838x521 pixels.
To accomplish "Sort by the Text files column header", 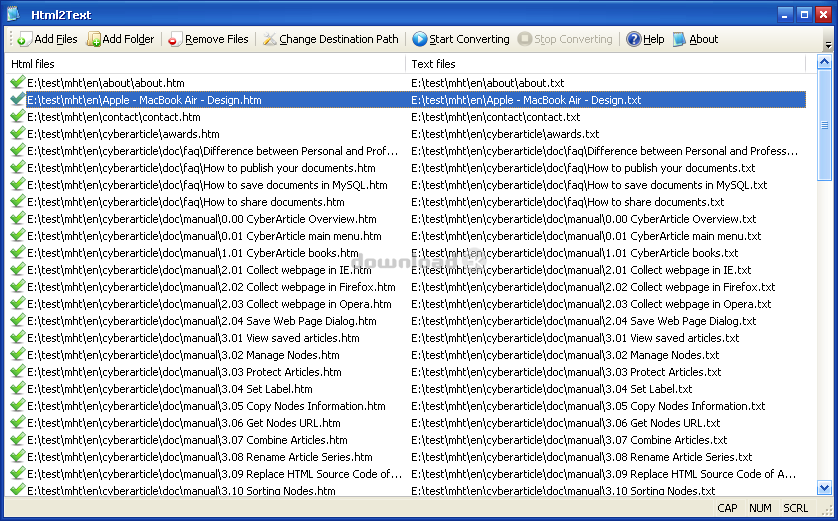I will [x=605, y=64].
